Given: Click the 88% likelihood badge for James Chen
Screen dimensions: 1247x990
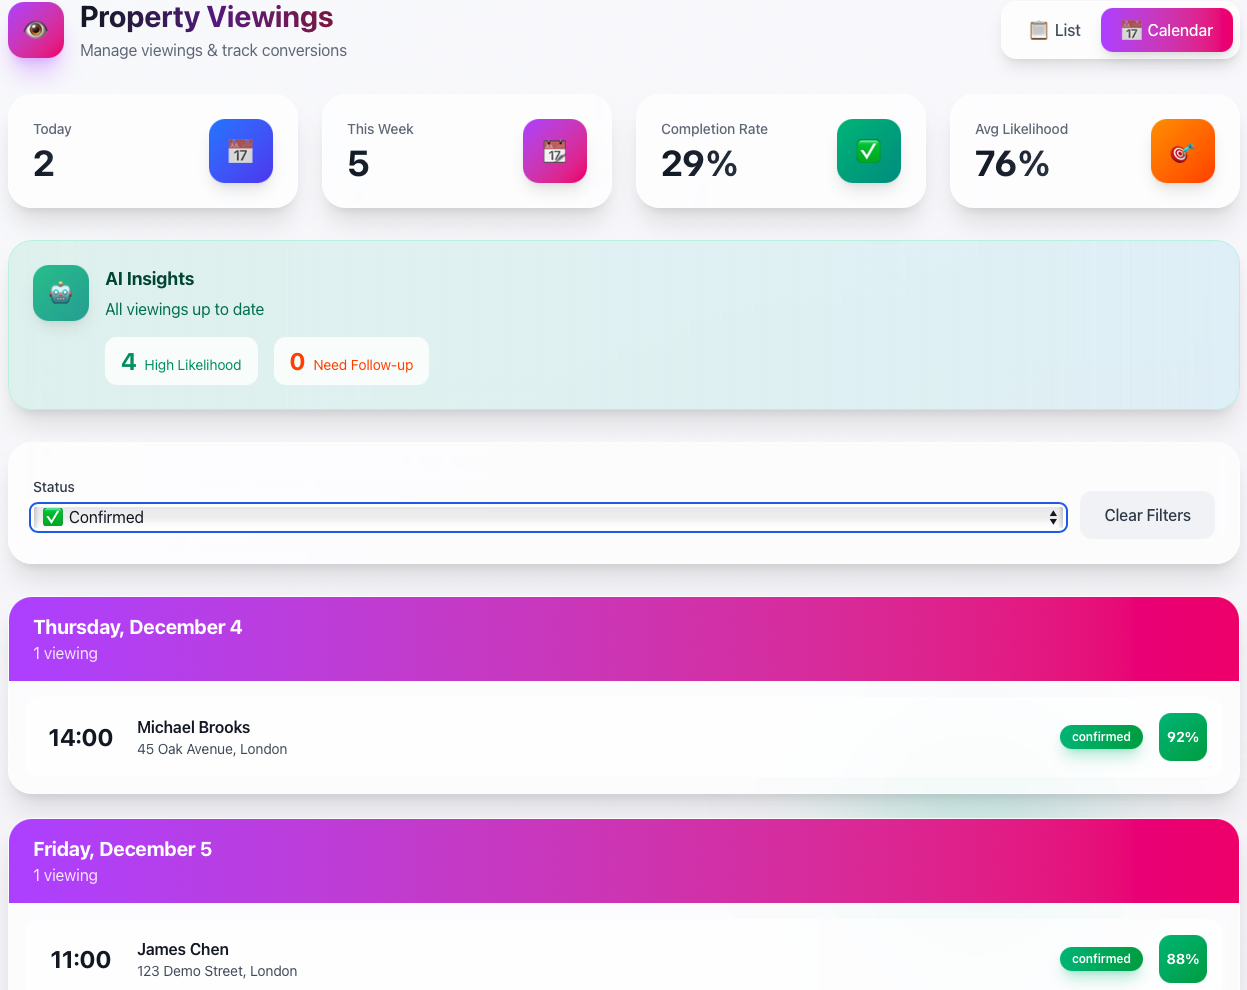Looking at the screenshot, I should tap(1183, 959).
